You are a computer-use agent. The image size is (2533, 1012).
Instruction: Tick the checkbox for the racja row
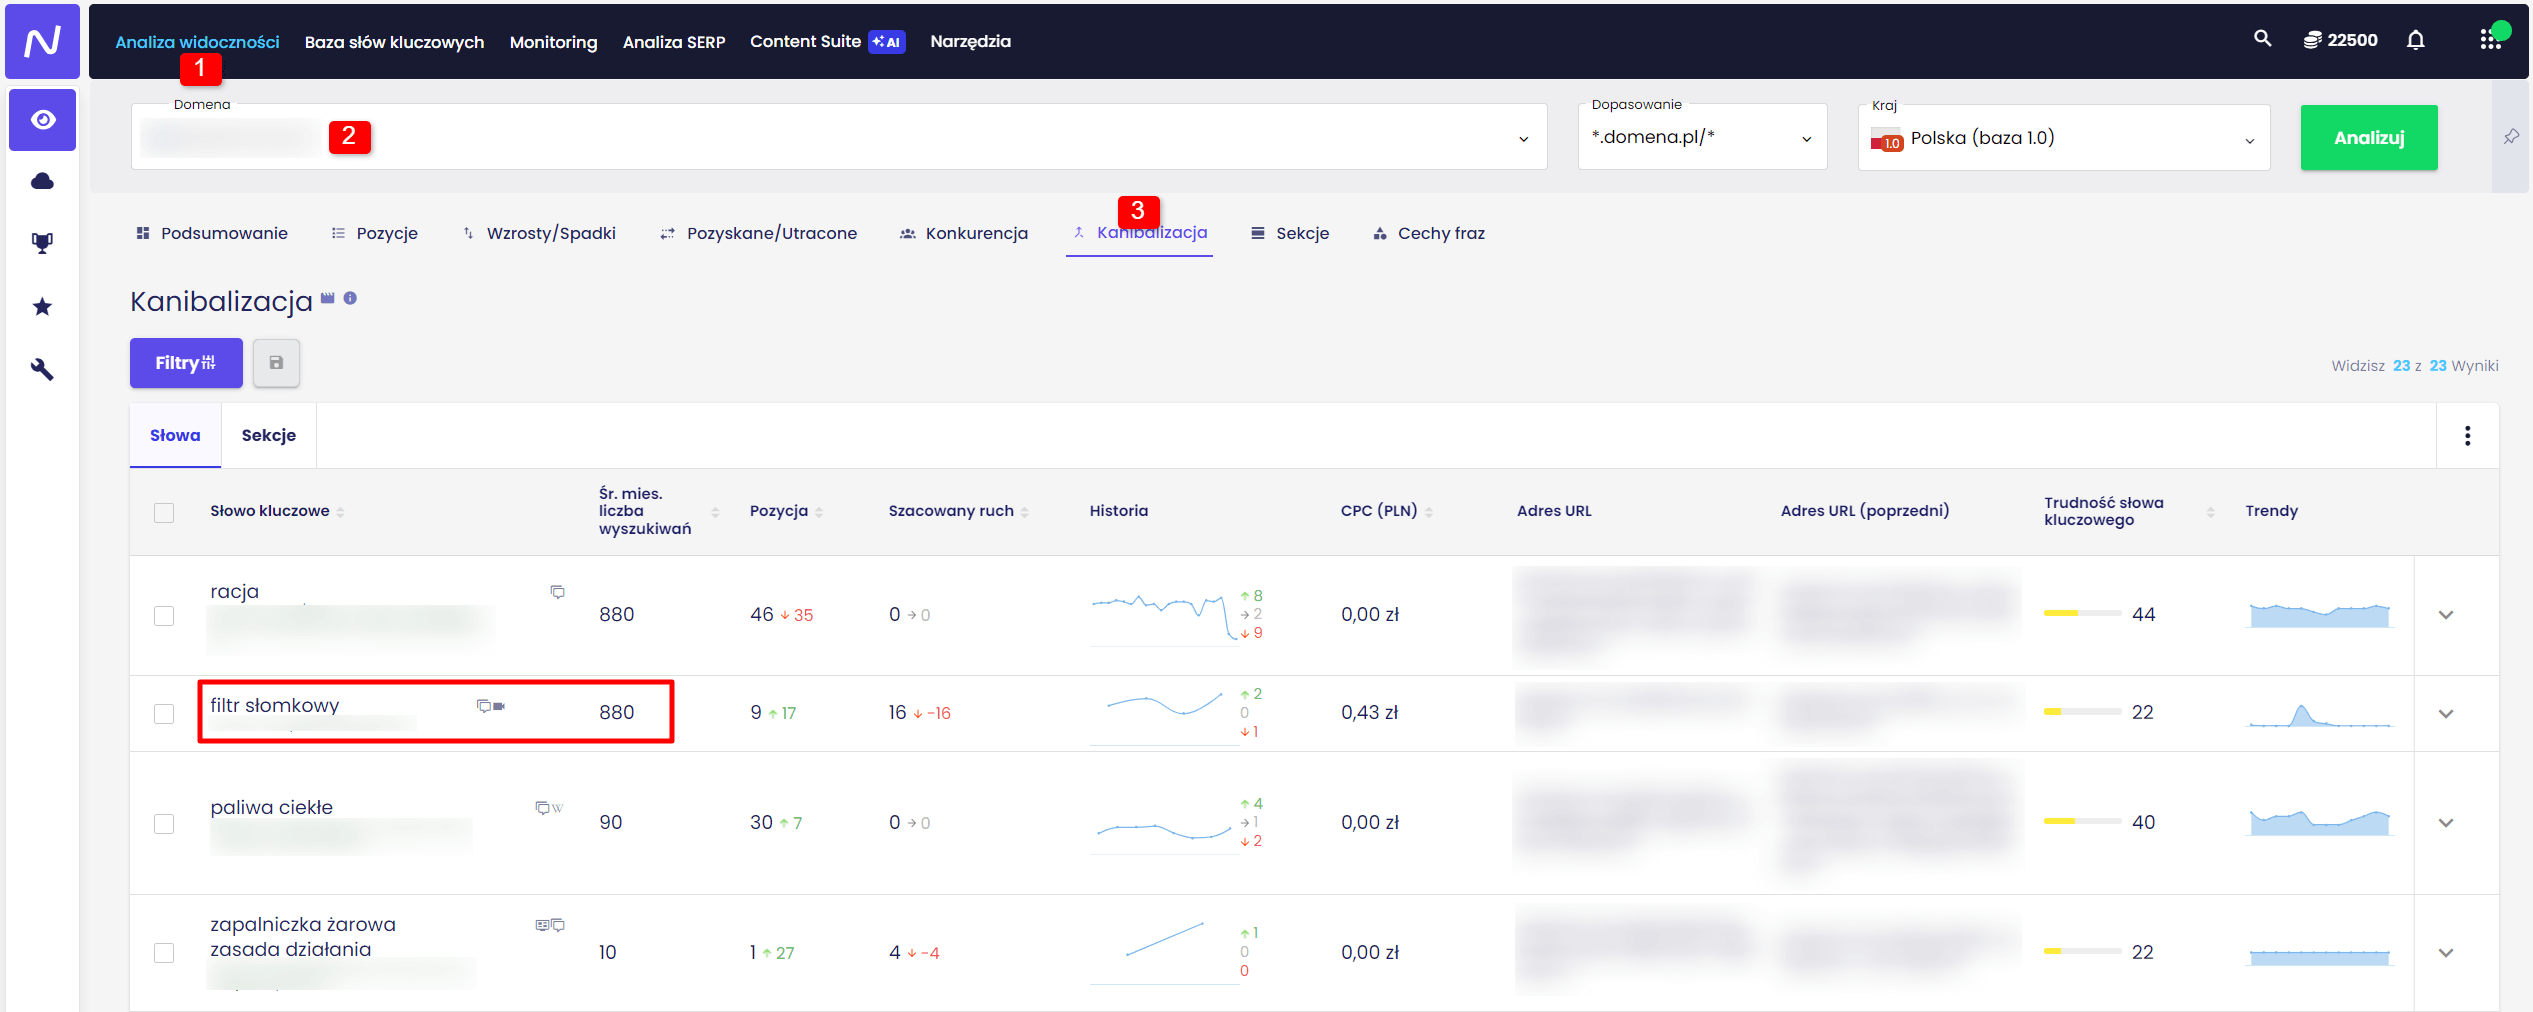(164, 616)
